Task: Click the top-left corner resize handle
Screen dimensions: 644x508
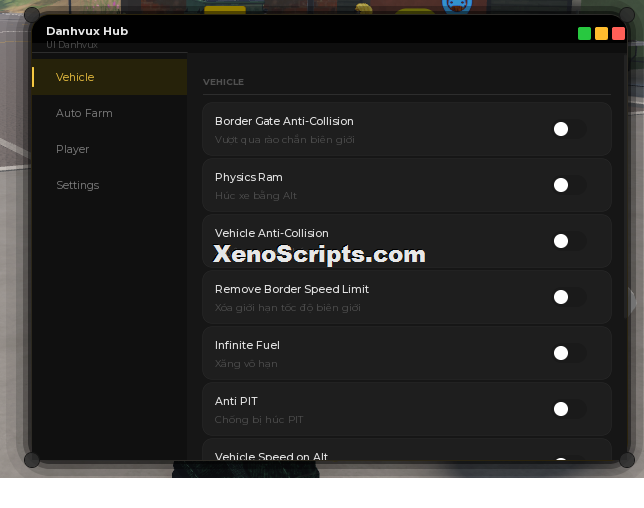Action: point(32,15)
